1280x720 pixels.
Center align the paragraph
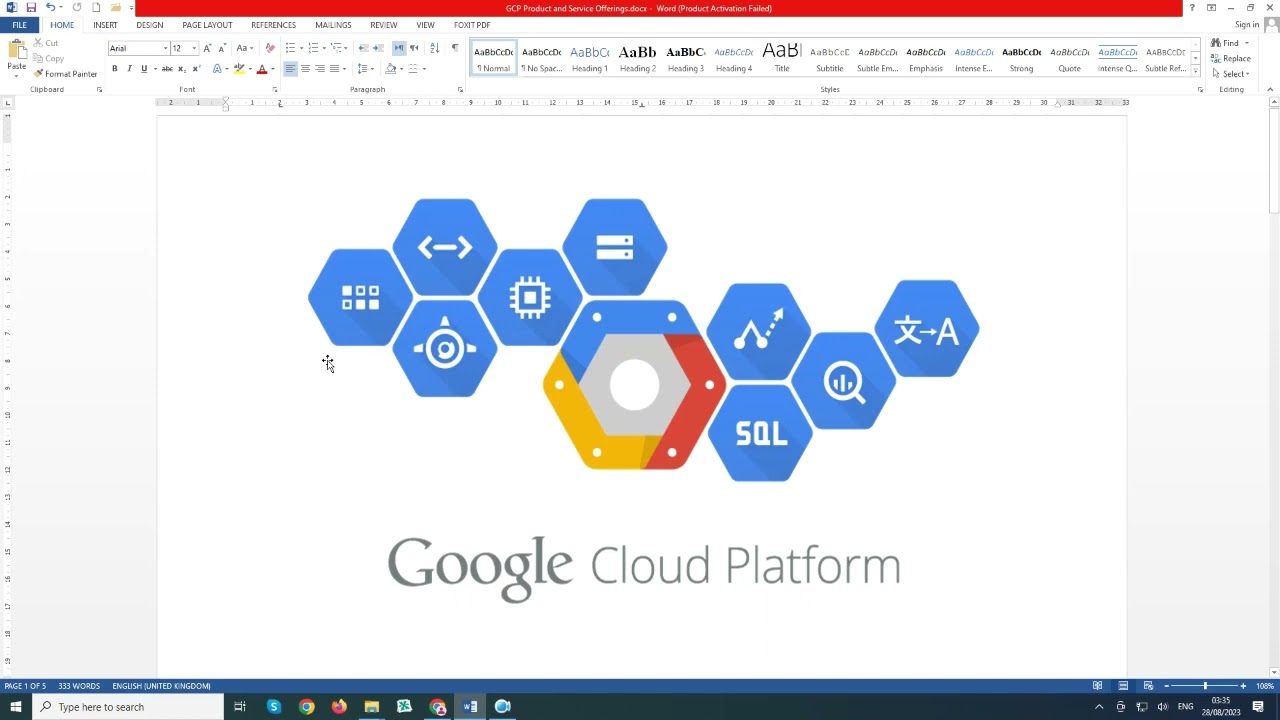[x=305, y=69]
